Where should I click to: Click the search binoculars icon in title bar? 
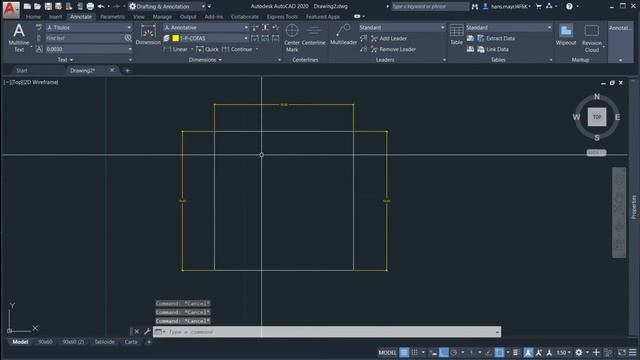(474, 6)
